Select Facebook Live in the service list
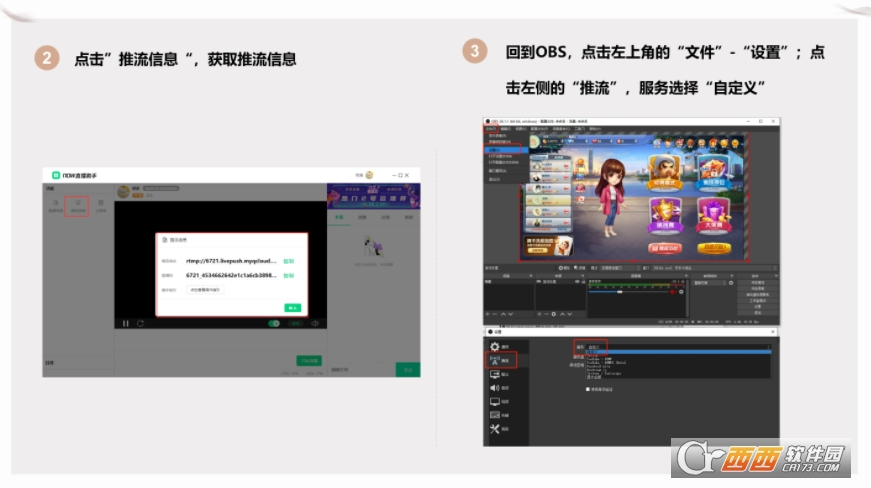This screenshot has width=871, height=488. [598, 366]
